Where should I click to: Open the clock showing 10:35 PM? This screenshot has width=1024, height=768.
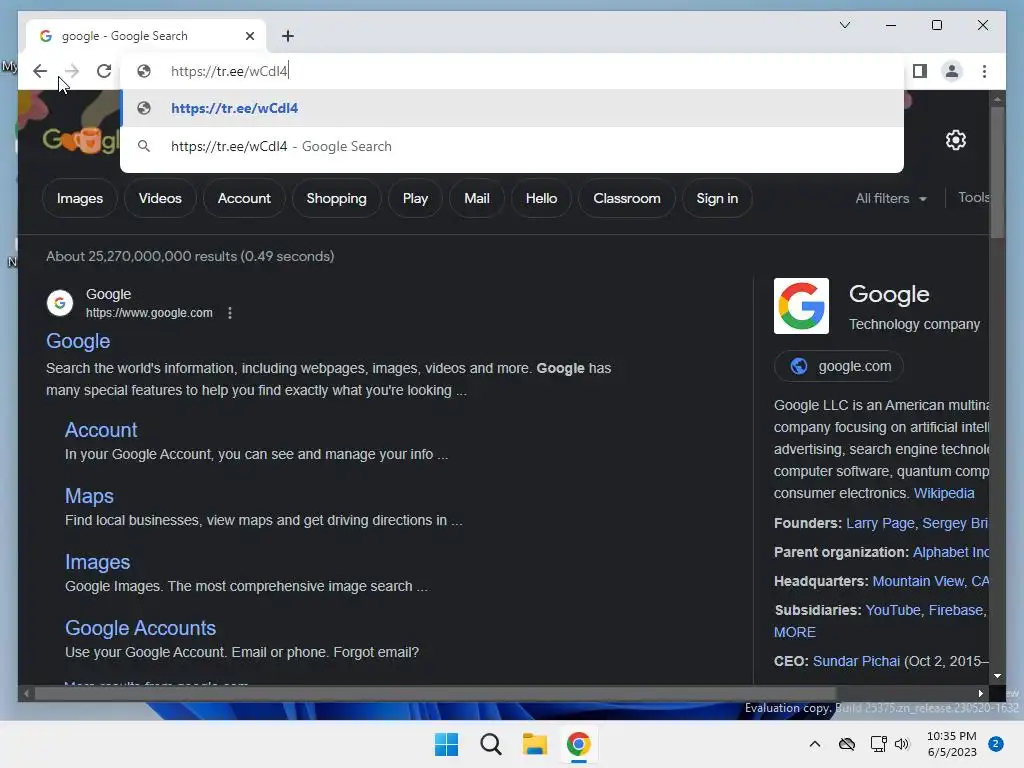tap(952, 744)
